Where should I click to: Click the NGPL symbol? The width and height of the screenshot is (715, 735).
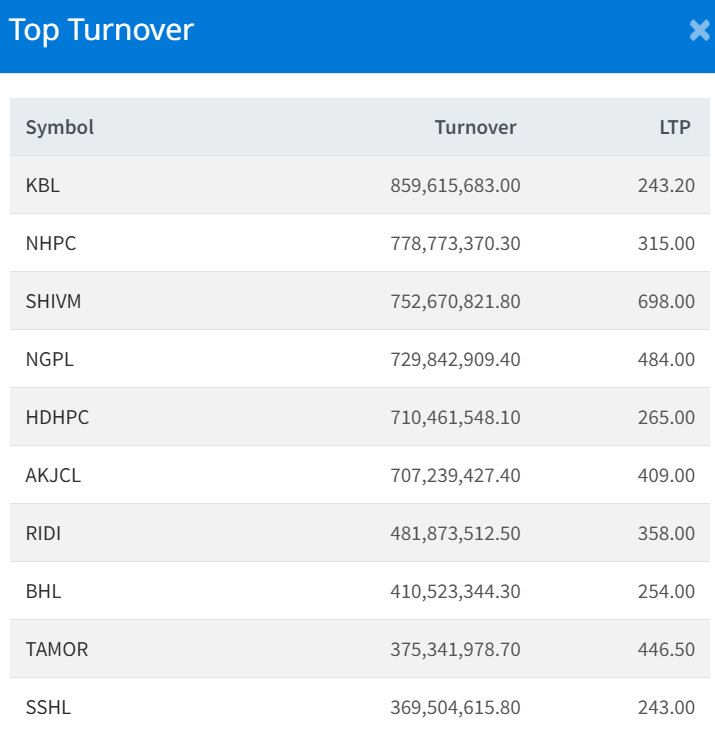[49, 359]
